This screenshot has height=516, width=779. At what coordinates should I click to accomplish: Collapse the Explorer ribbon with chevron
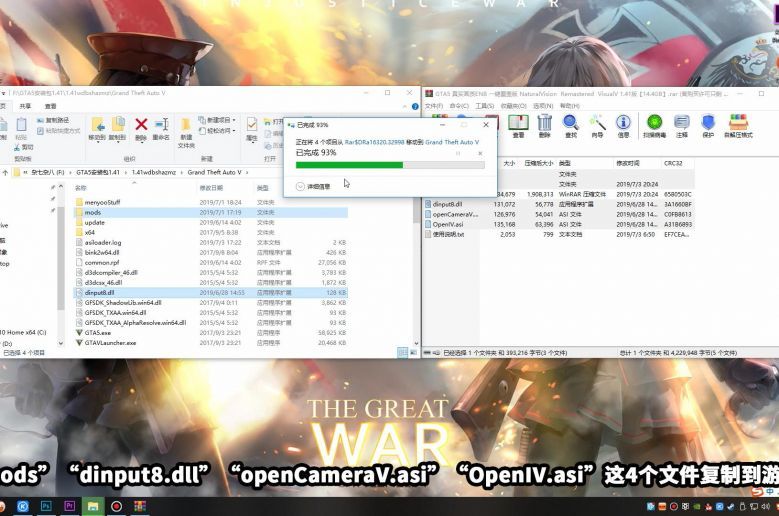404,106
